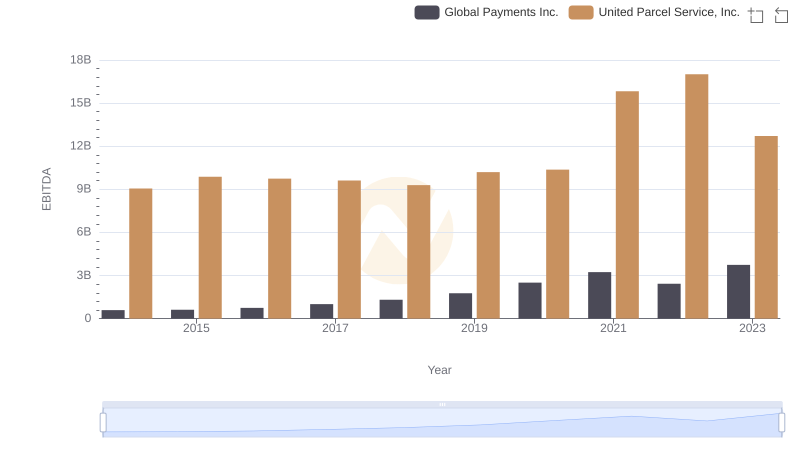Click the 2021 United Parcel Service bar
Image resolution: width=800 pixels, height=461 pixels.
(x=627, y=205)
